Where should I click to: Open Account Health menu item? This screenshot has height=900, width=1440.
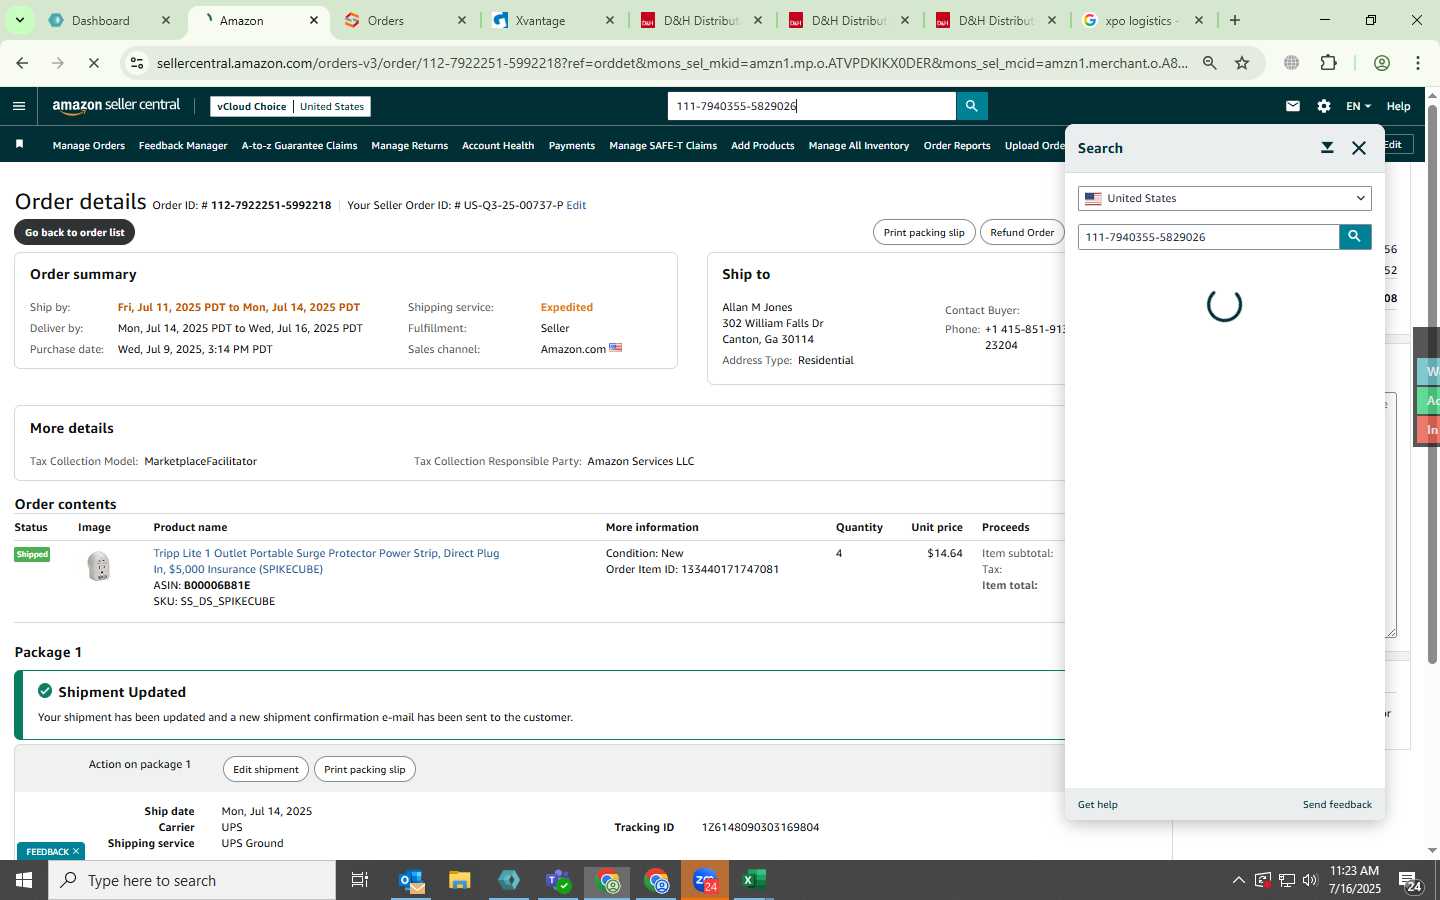498,145
